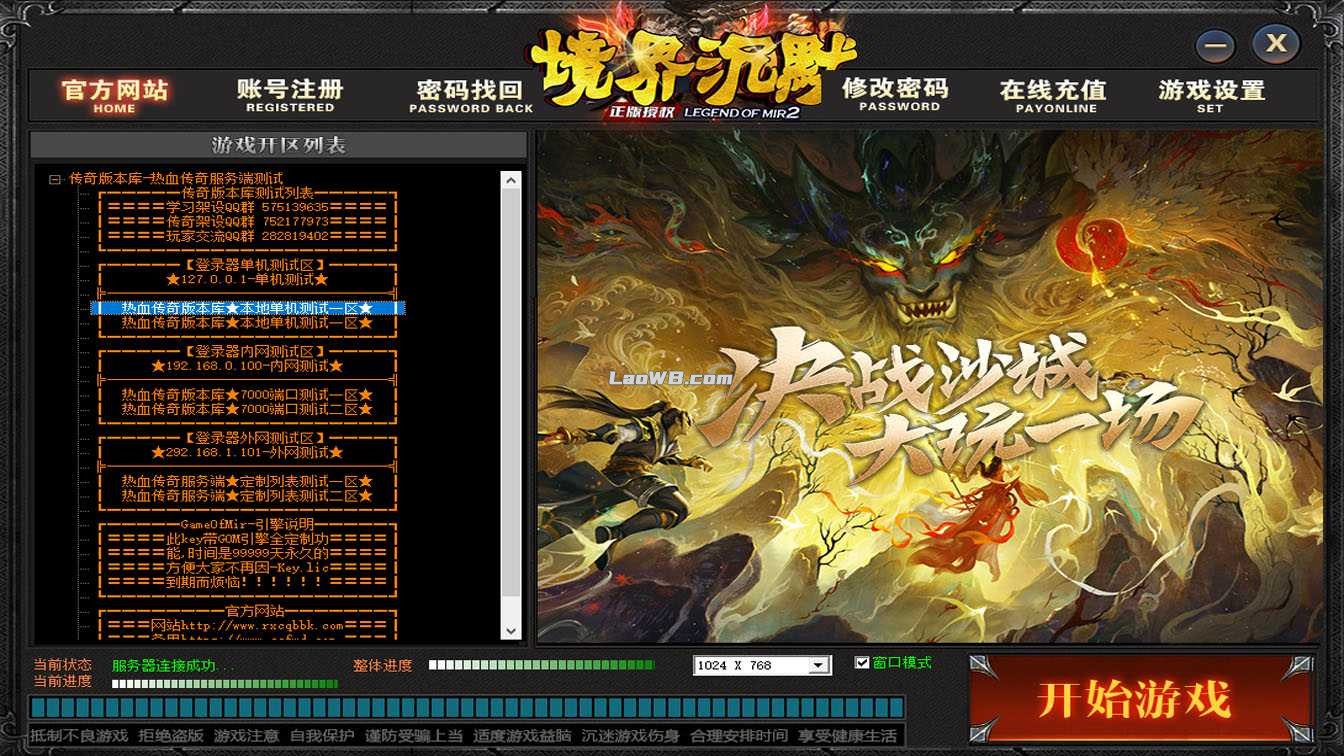Click the 整体进度 overall progress bar
Screen dimensions: 1344x756
click(541, 665)
